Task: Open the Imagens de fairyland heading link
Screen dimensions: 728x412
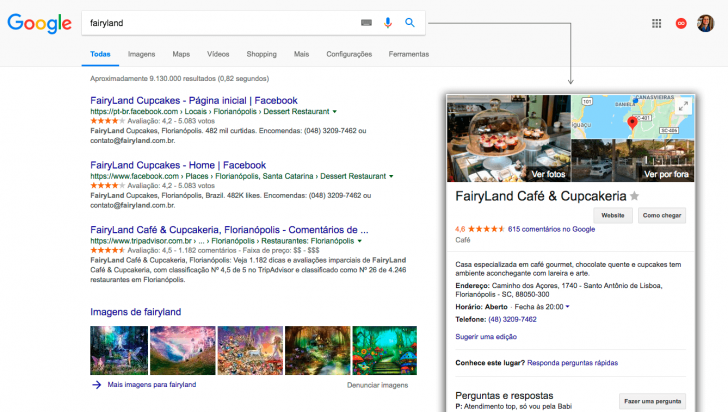Action: (136, 312)
